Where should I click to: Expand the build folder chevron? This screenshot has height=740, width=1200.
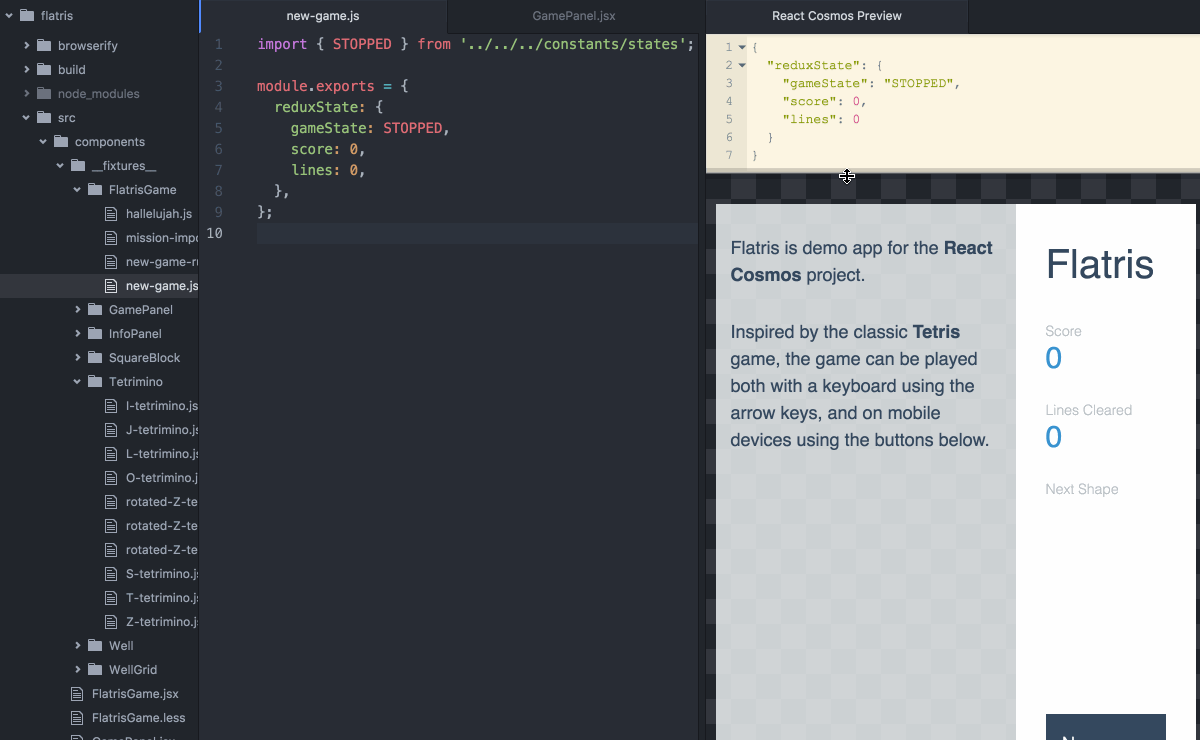tap(27, 70)
